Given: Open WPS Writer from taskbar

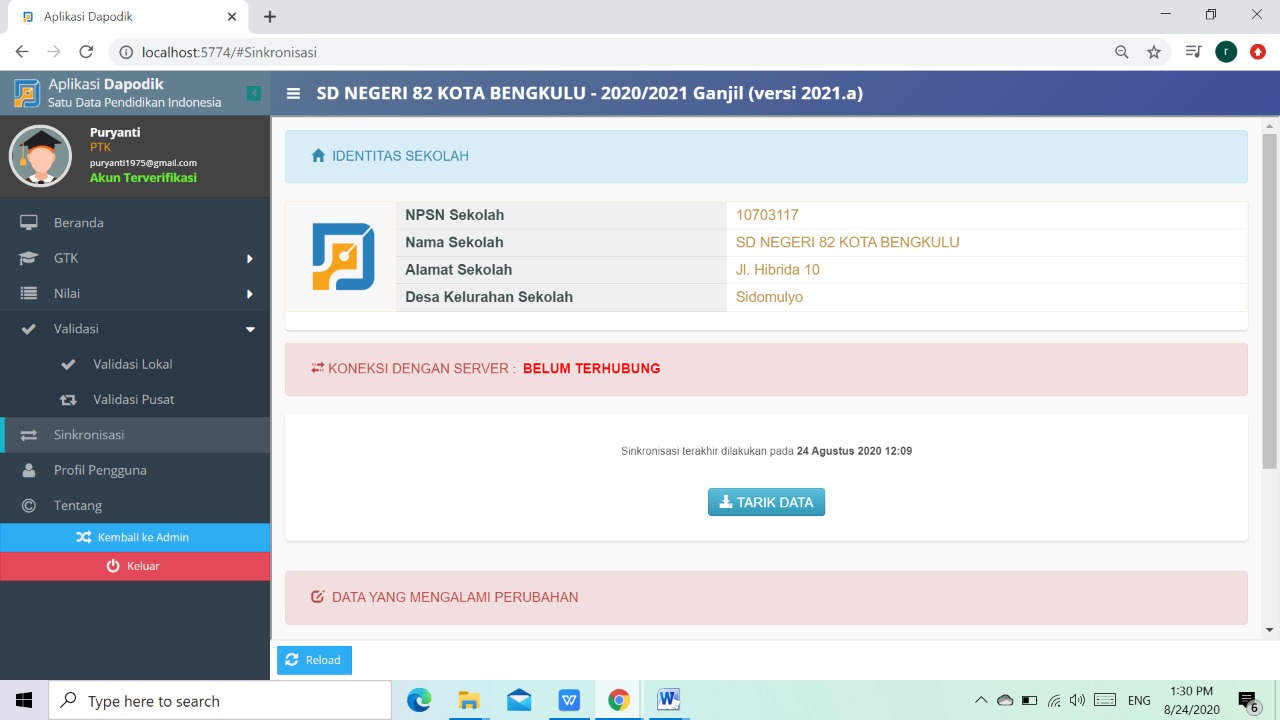Looking at the screenshot, I should tap(569, 700).
